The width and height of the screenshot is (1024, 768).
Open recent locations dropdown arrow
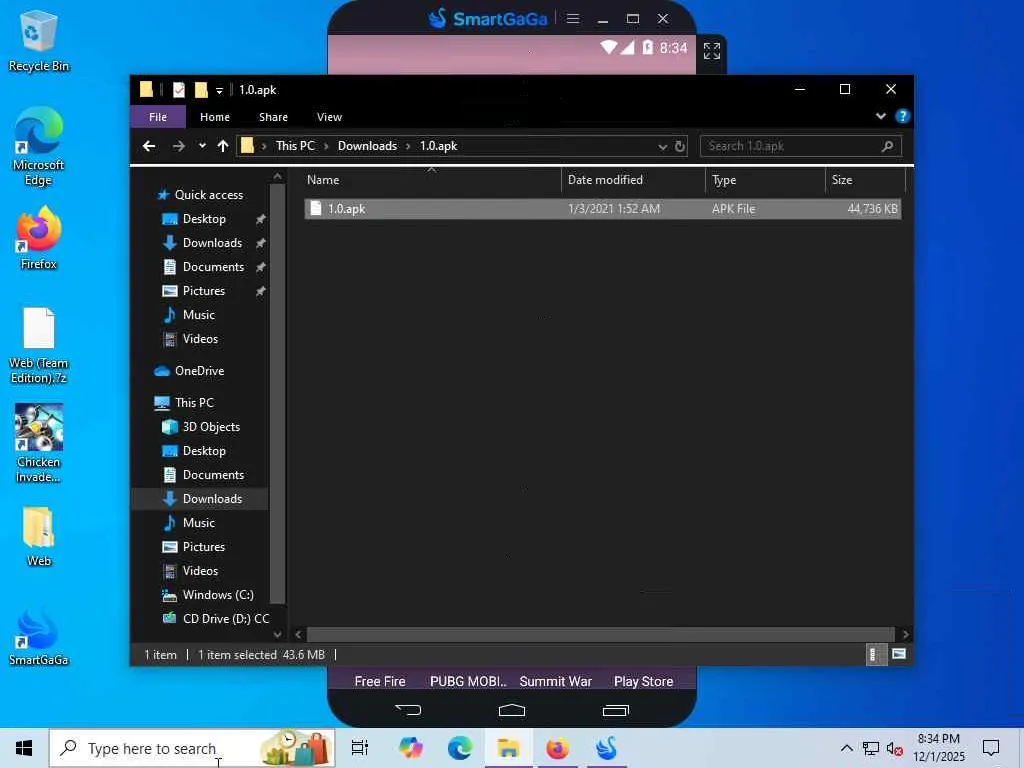pos(202,146)
